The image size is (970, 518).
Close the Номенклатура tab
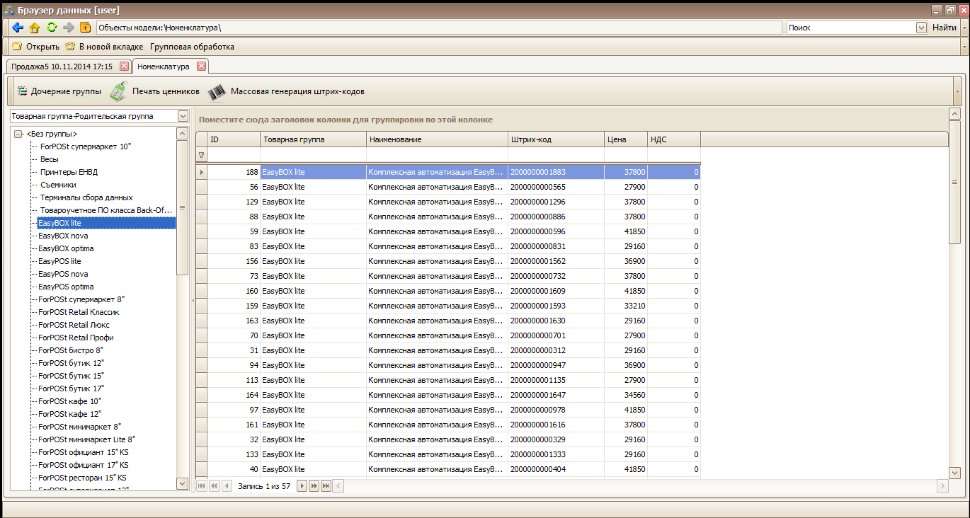(201, 66)
